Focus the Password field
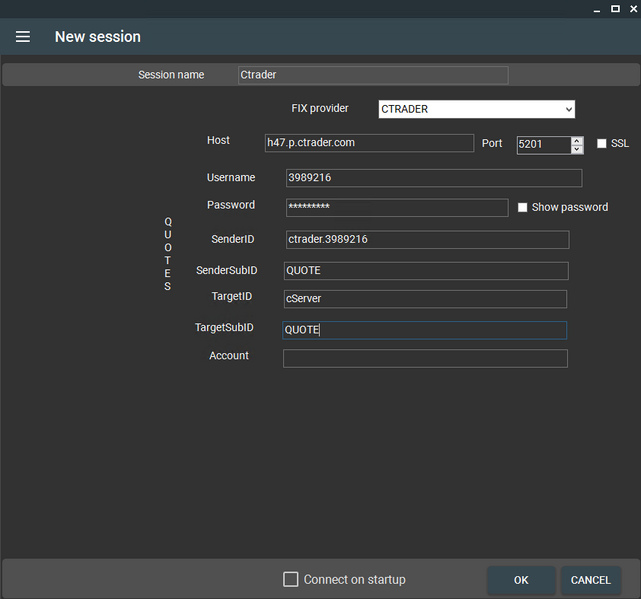 [396, 207]
